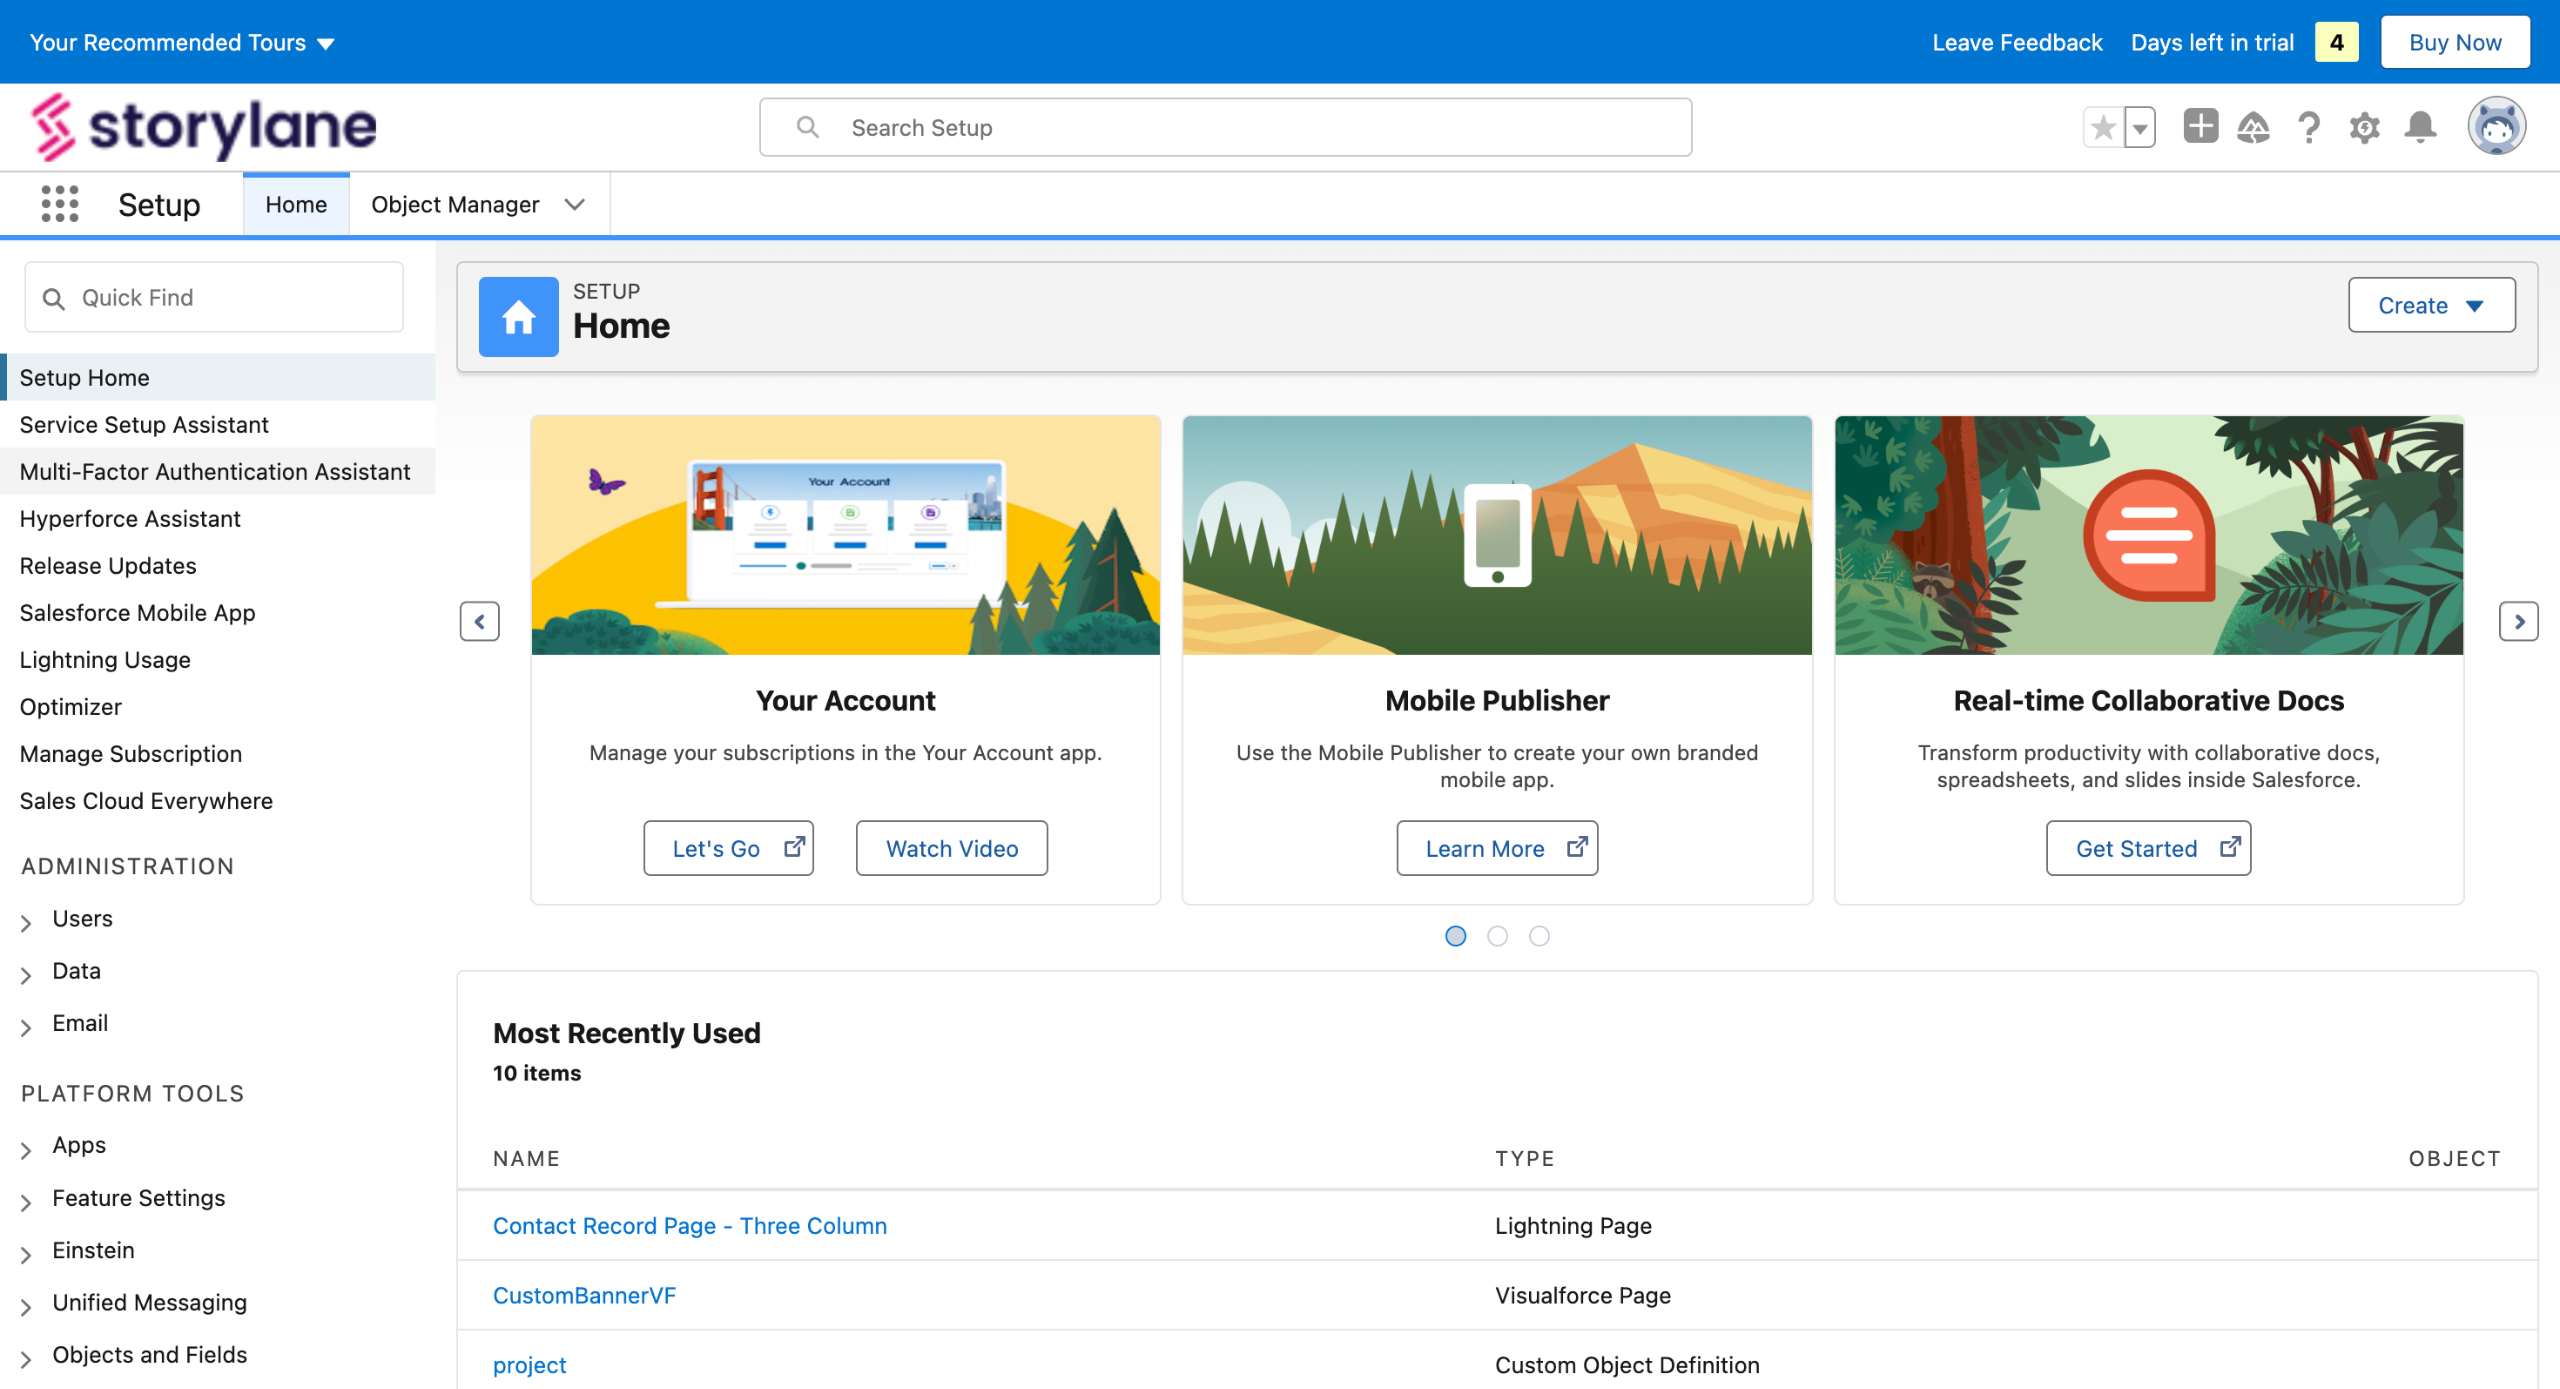Screen dimensions: 2560x1389
Task: Click the Let's Go button
Action: coord(728,848)
